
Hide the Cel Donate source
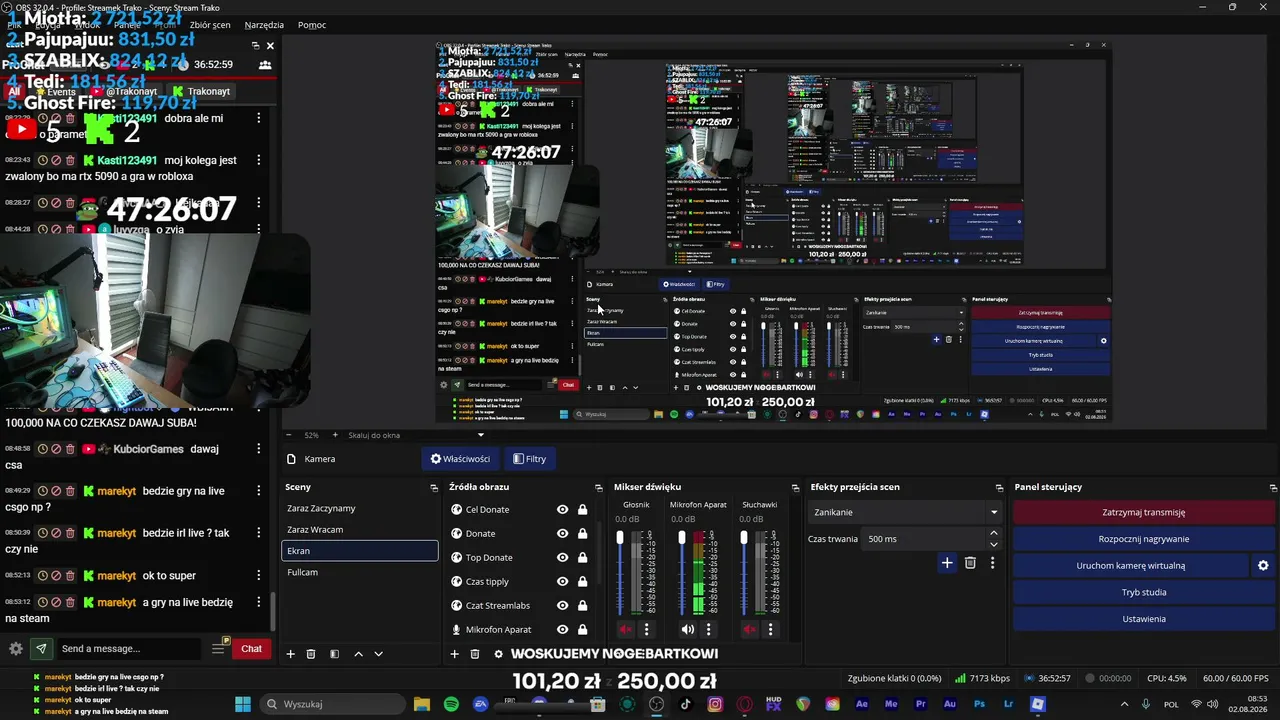[x=563, y=510]
